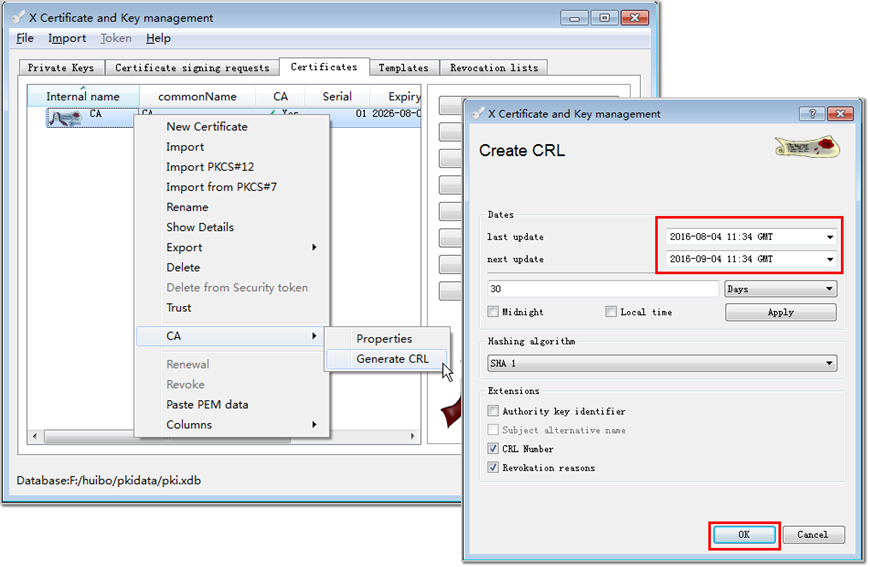Click the OK button in Create CRL
The width and height of the screenshot is (870, 567).
pos(744,535)
